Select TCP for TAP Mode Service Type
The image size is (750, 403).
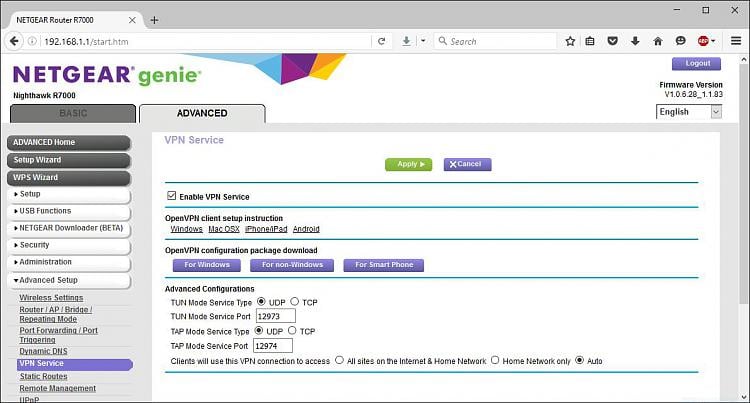292,331
